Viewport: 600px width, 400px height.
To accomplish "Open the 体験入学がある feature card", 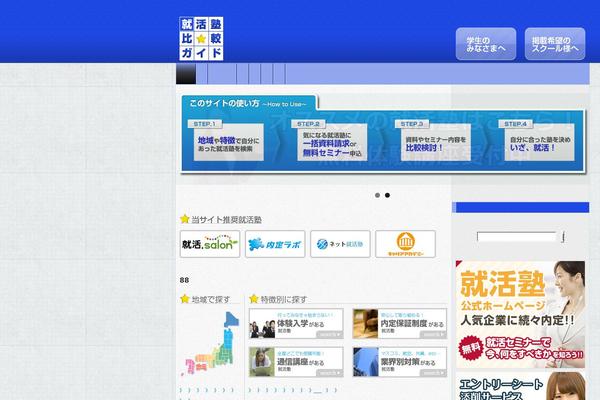I will (296, 324).
